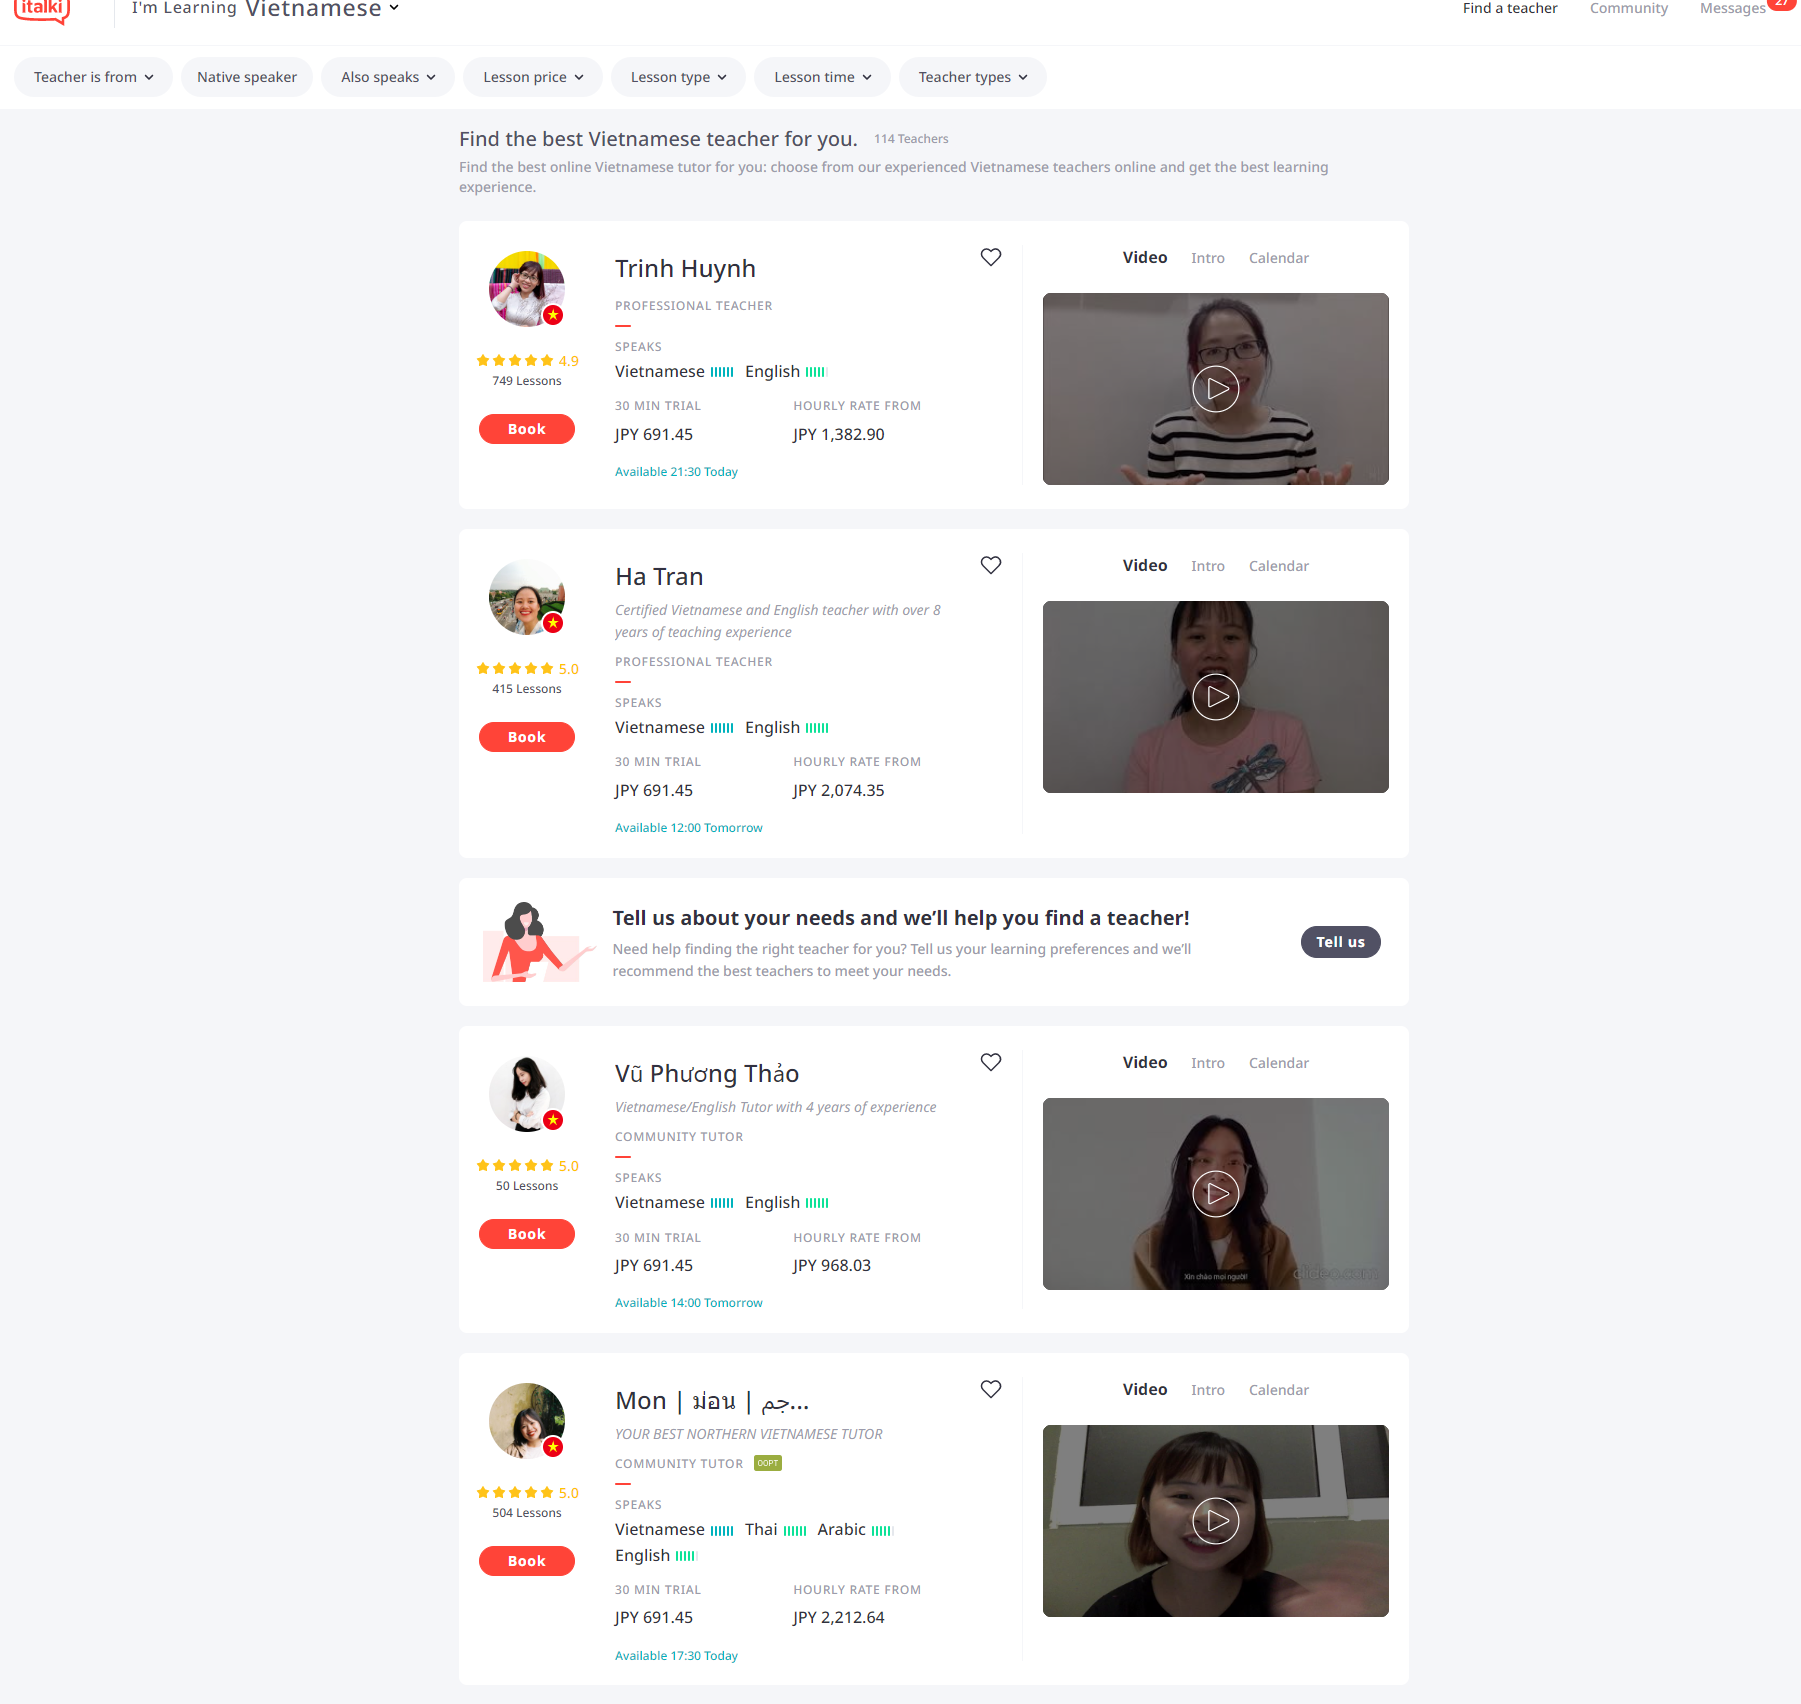This screenshot has height=1704, width=1801.
Task: Book a lesson with Vũ Phương Thảo
Action: (x=527, y=1234)
